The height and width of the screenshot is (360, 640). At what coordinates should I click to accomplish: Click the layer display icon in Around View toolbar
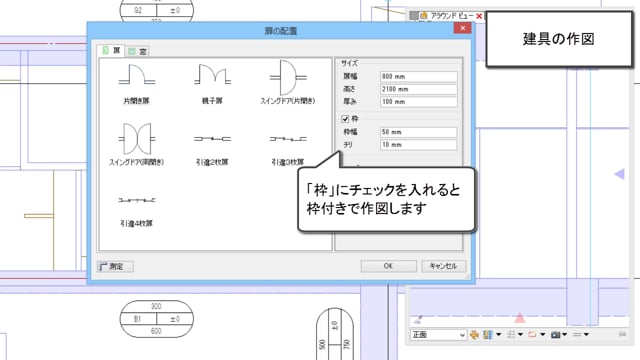(x=488, y=335)
